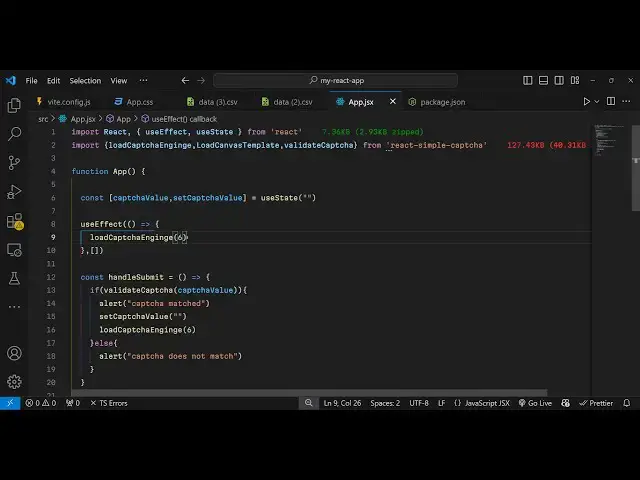Open TS Errors status item
The height and width of the screenshot is (480, 640).
click(109, 403)
